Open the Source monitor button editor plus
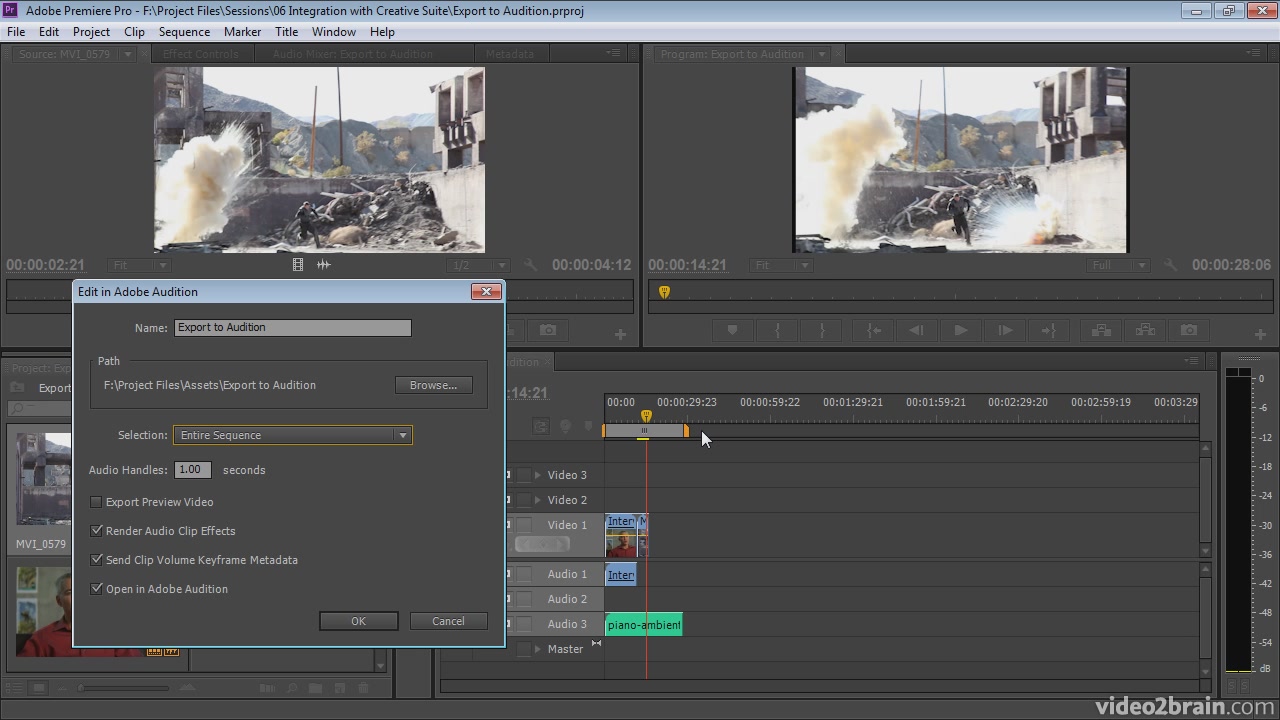Screen dimensions: 1280x720 tap(620, 334)
